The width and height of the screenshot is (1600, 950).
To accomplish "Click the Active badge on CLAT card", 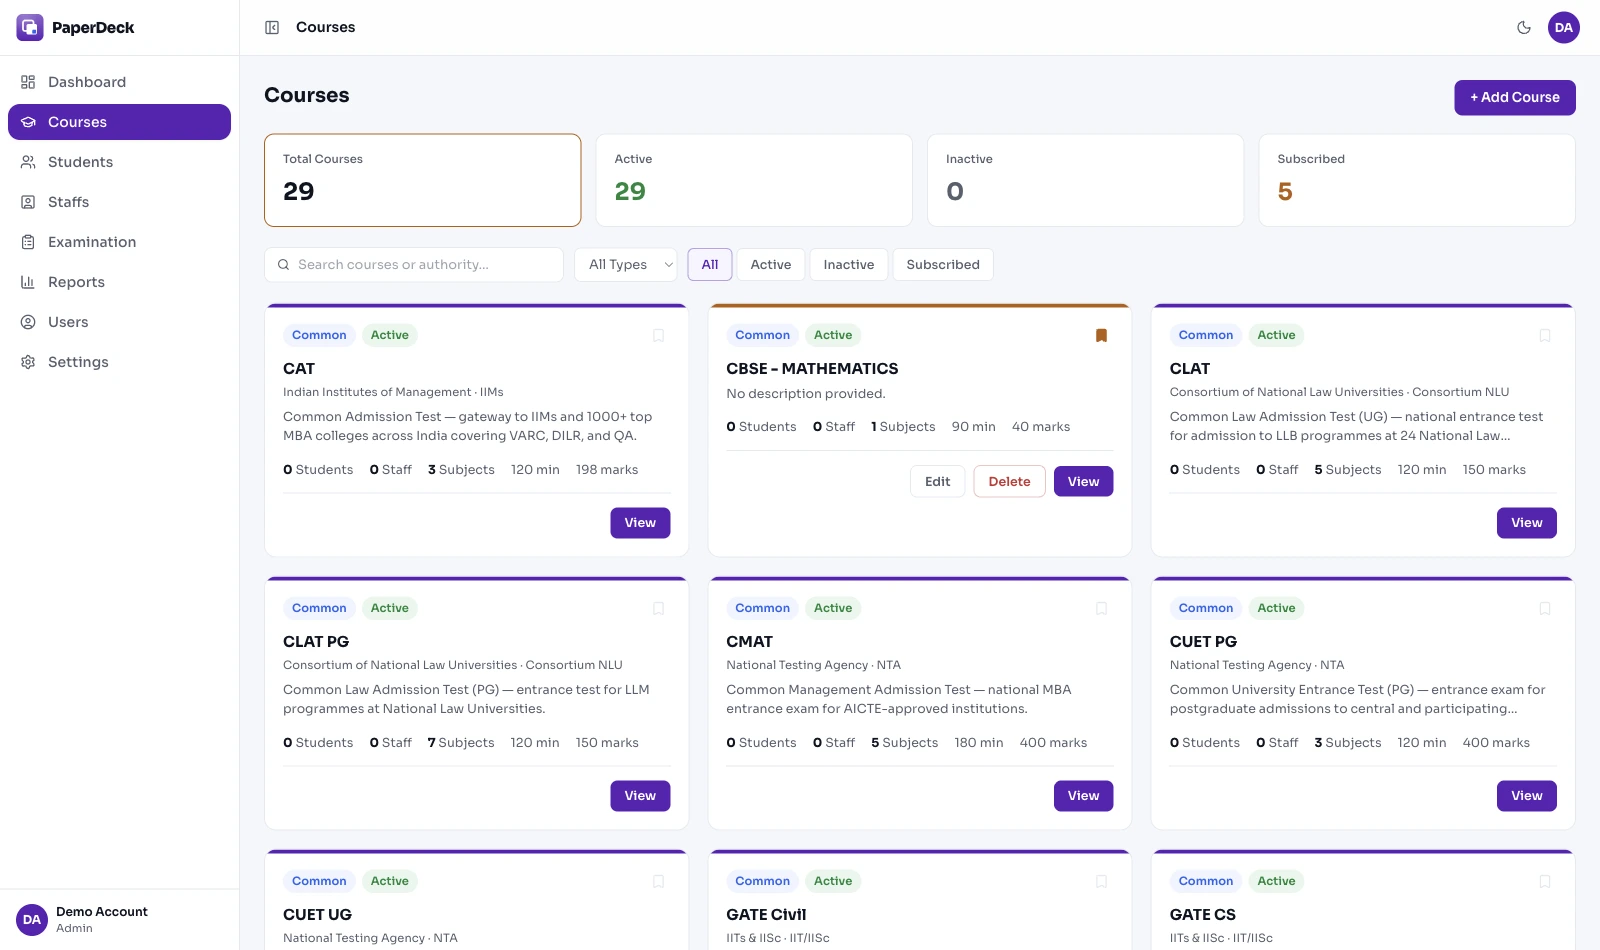I will (x=1276, y=335).
